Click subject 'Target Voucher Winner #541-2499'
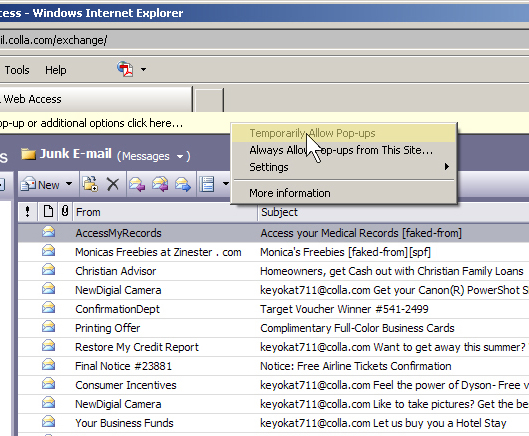This screenshot has height=436, width=529. pos(344,309)
